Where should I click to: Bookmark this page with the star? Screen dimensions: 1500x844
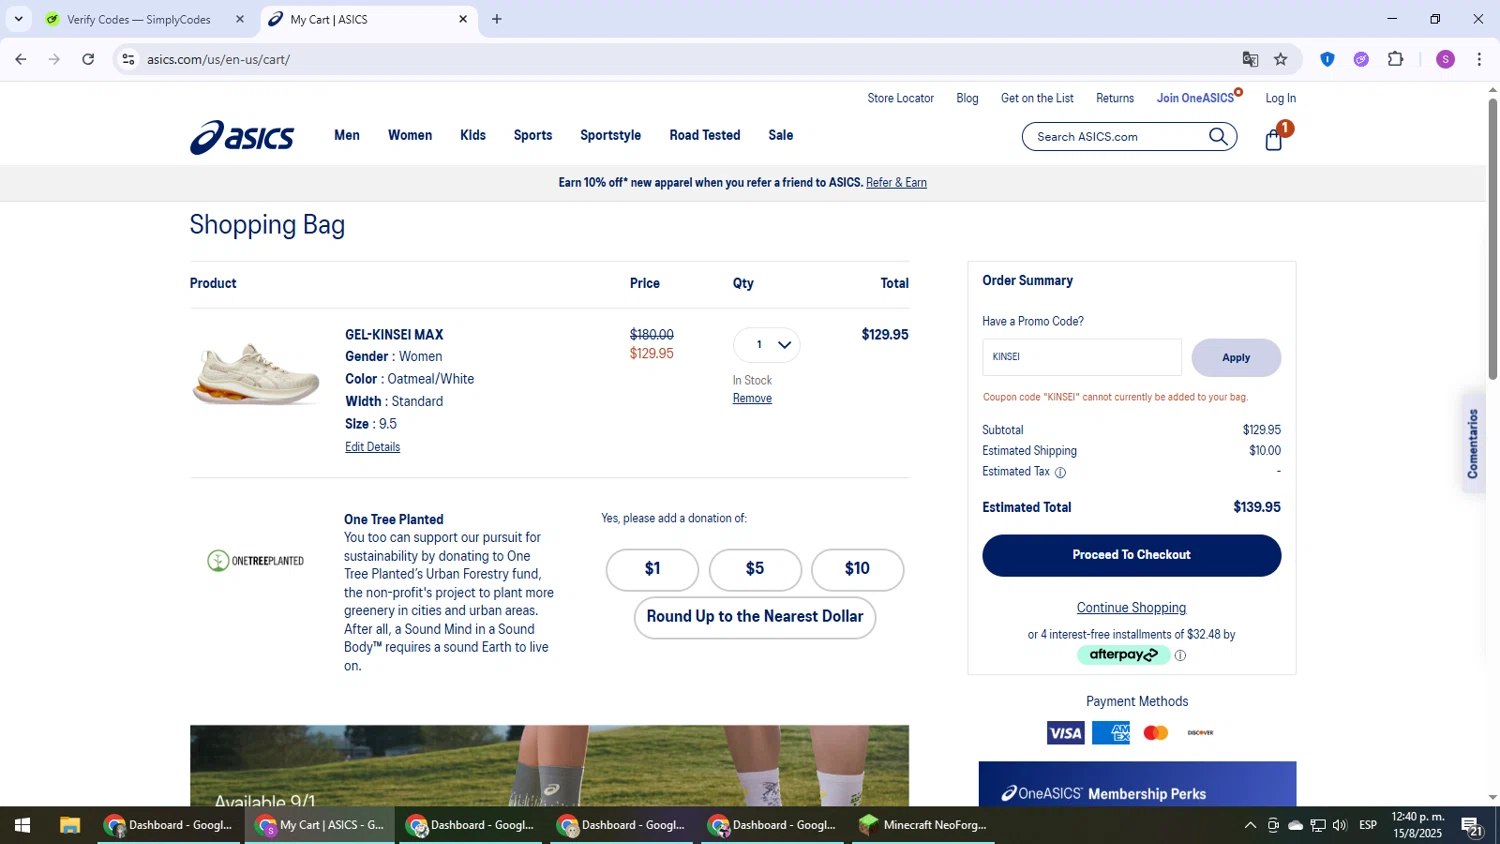coord(1281,59)
